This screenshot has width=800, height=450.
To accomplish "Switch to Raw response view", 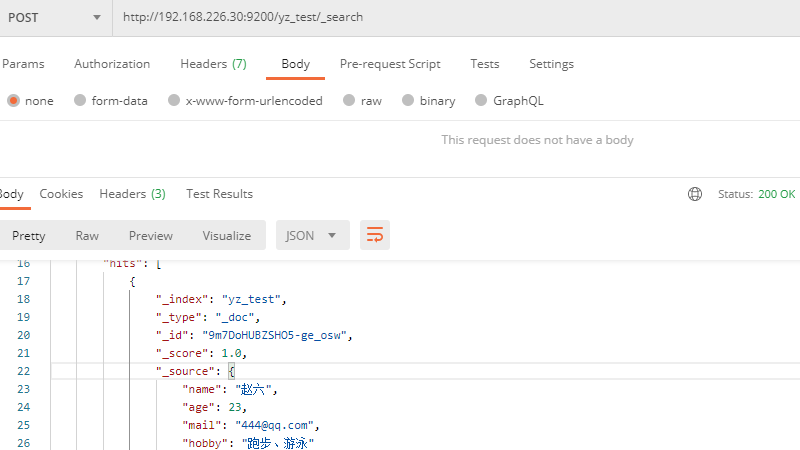I will click(87, 235).
